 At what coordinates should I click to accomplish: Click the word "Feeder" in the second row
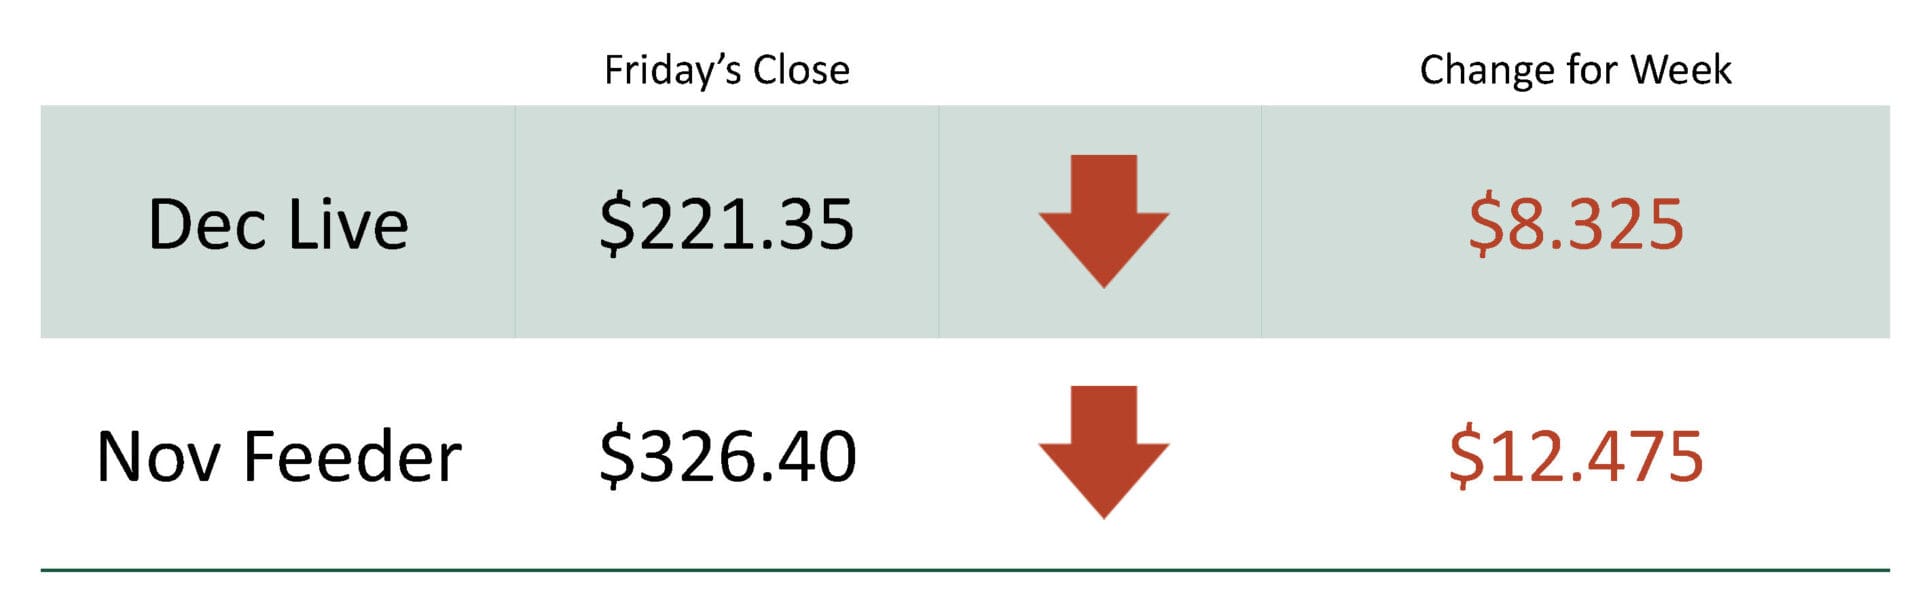pyautogui.click(x=352, y=456)
